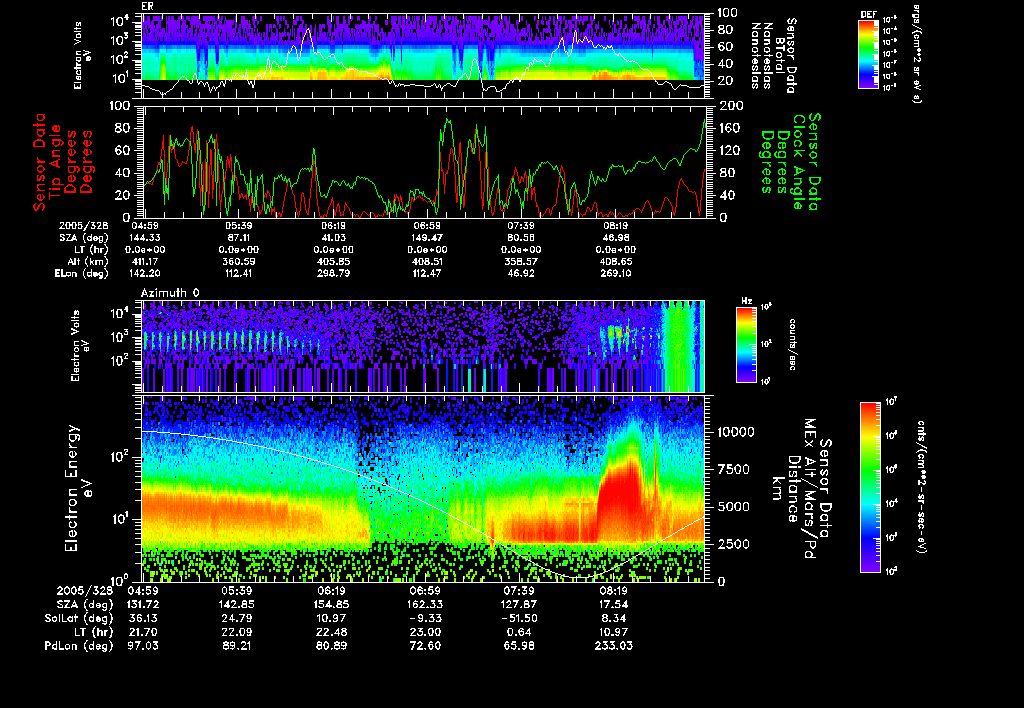Click altitude value 411.17

coord(145,261)
